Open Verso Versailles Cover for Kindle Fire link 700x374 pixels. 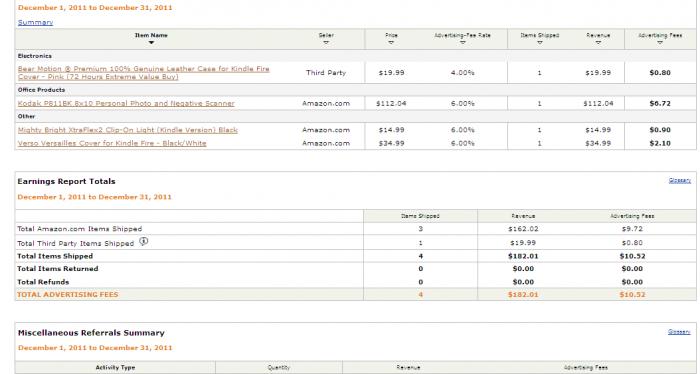coord(112,143)
